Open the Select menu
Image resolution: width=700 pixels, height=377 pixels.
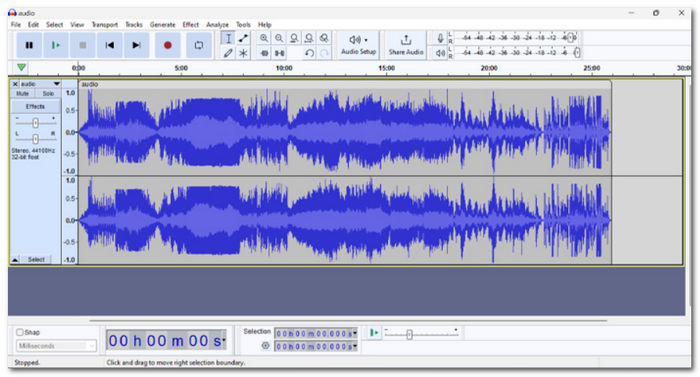point(54,25)
